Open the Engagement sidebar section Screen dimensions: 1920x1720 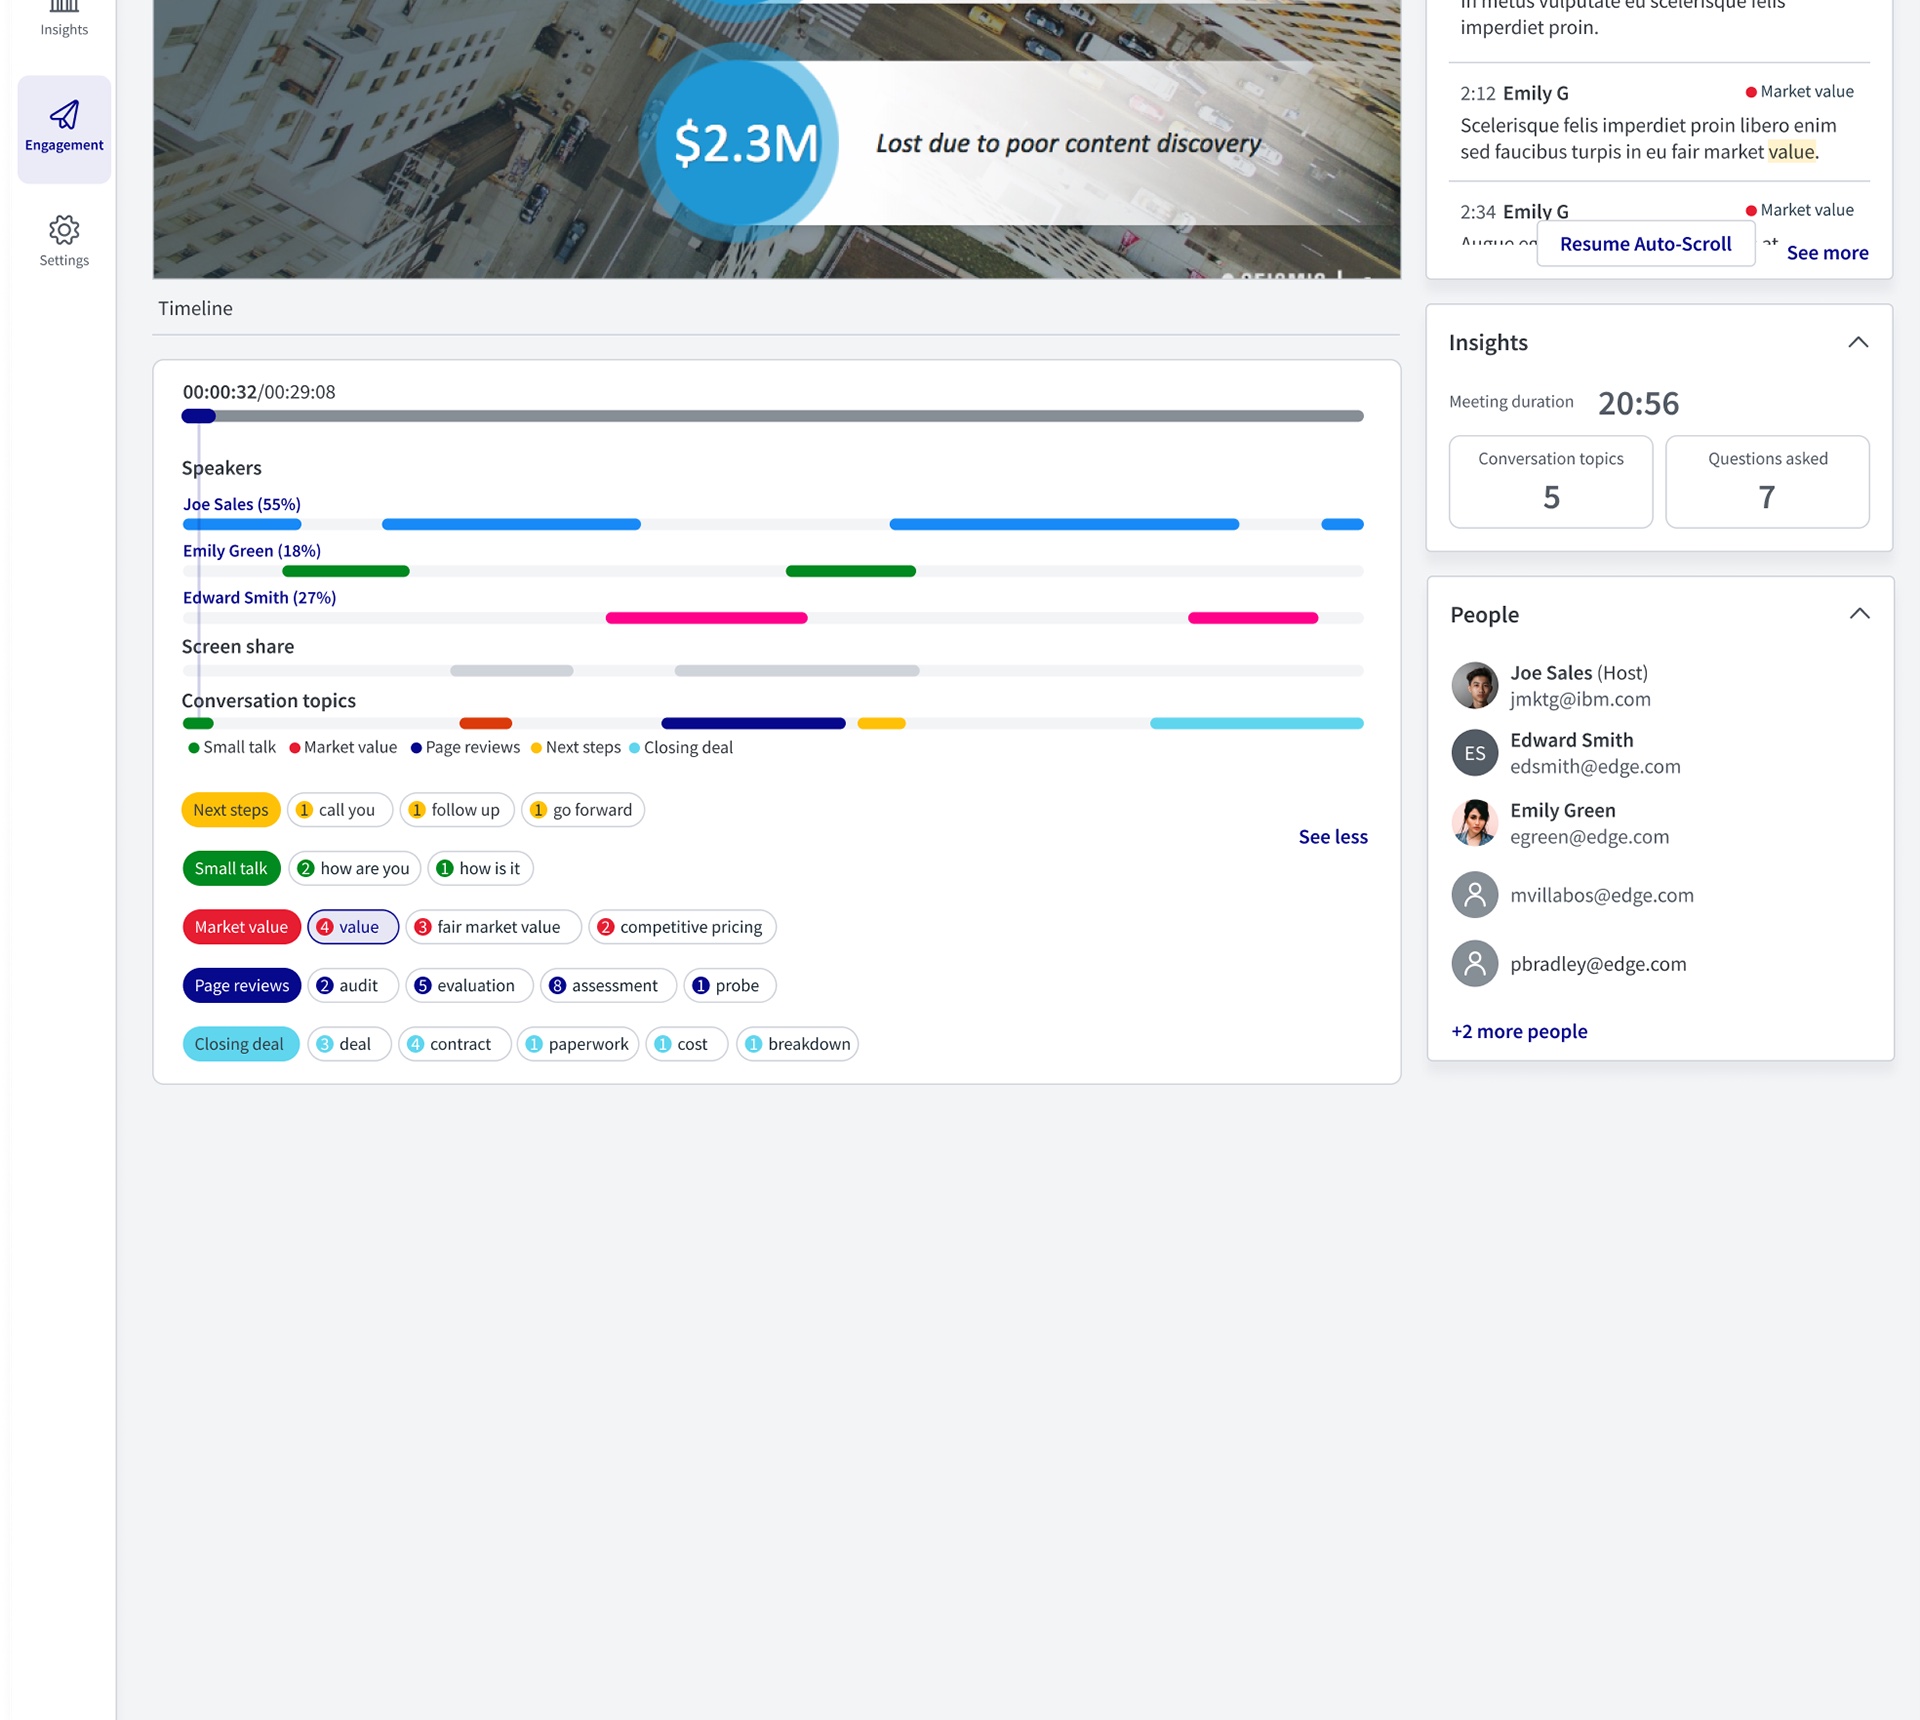coord(64,128)
